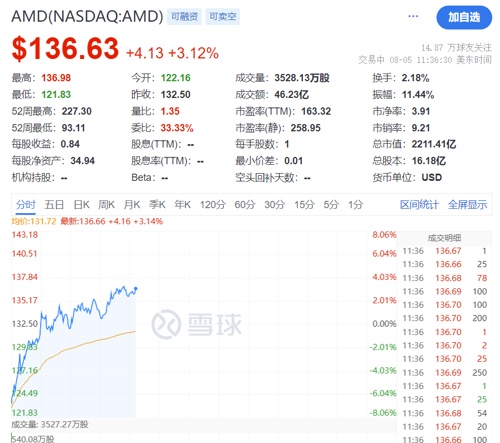The image size is (500, 443).
Task: Open the three-dot more options menu
Action: pyautogui.click(x=413, y=16)
